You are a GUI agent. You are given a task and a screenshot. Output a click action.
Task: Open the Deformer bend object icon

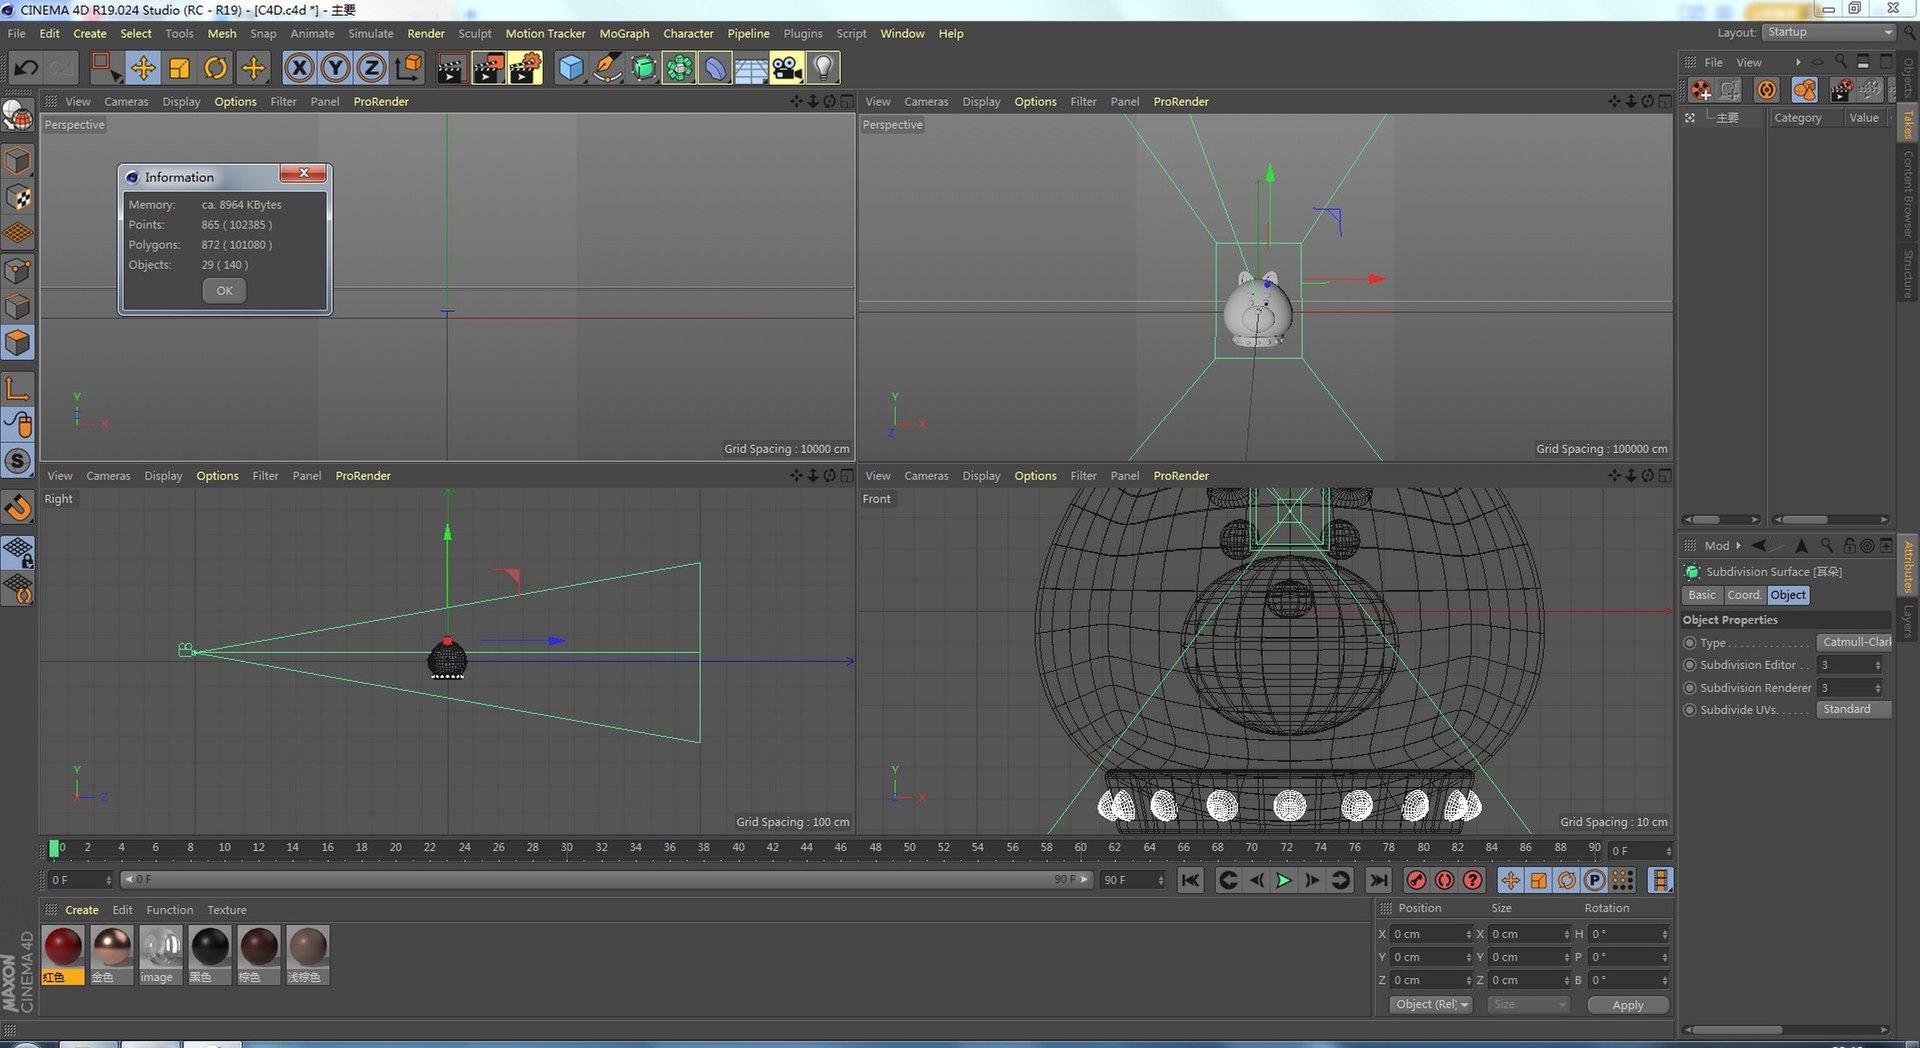pyautogui.click(x=715, y=68)
